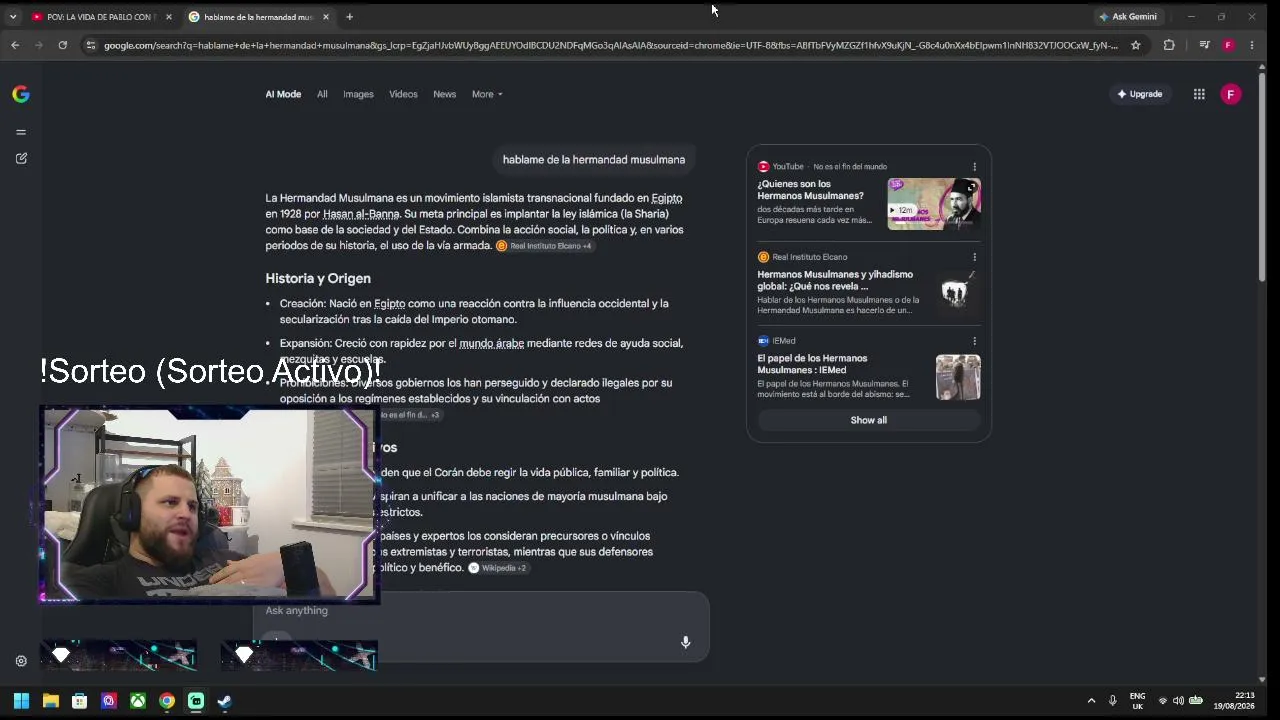Switch to the Images tab
Screen dimensions: 1280x720
click(358, 94)
